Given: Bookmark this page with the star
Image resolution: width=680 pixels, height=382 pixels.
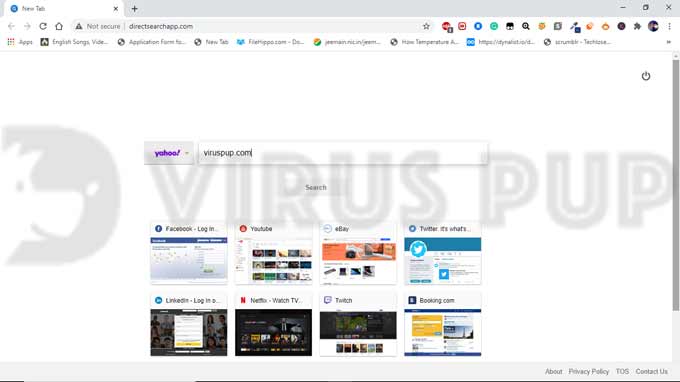Looking at the screenshot, I should 426,26.
